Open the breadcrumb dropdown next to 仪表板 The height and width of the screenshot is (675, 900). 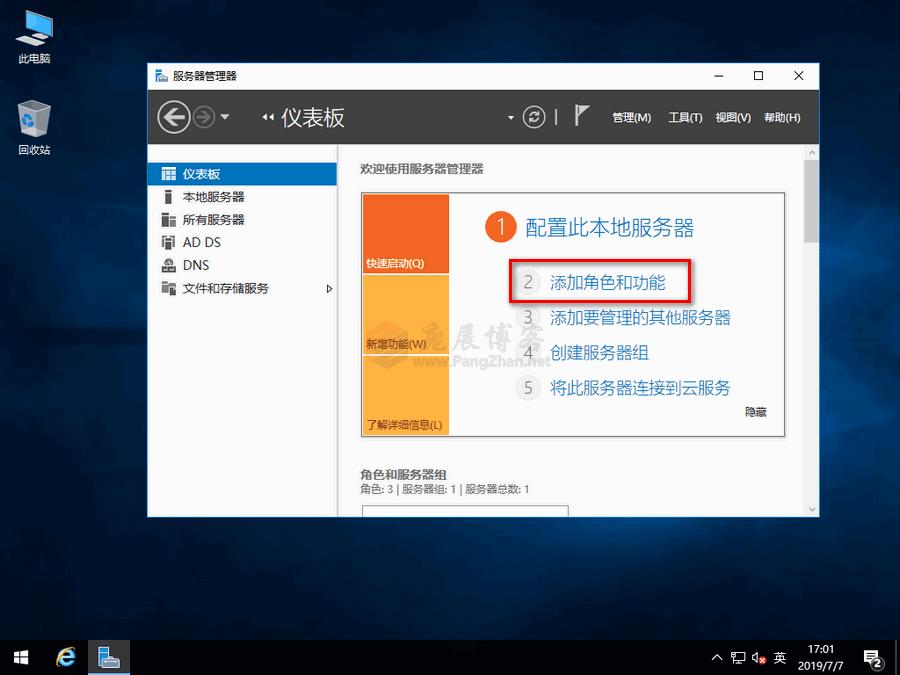510,117
